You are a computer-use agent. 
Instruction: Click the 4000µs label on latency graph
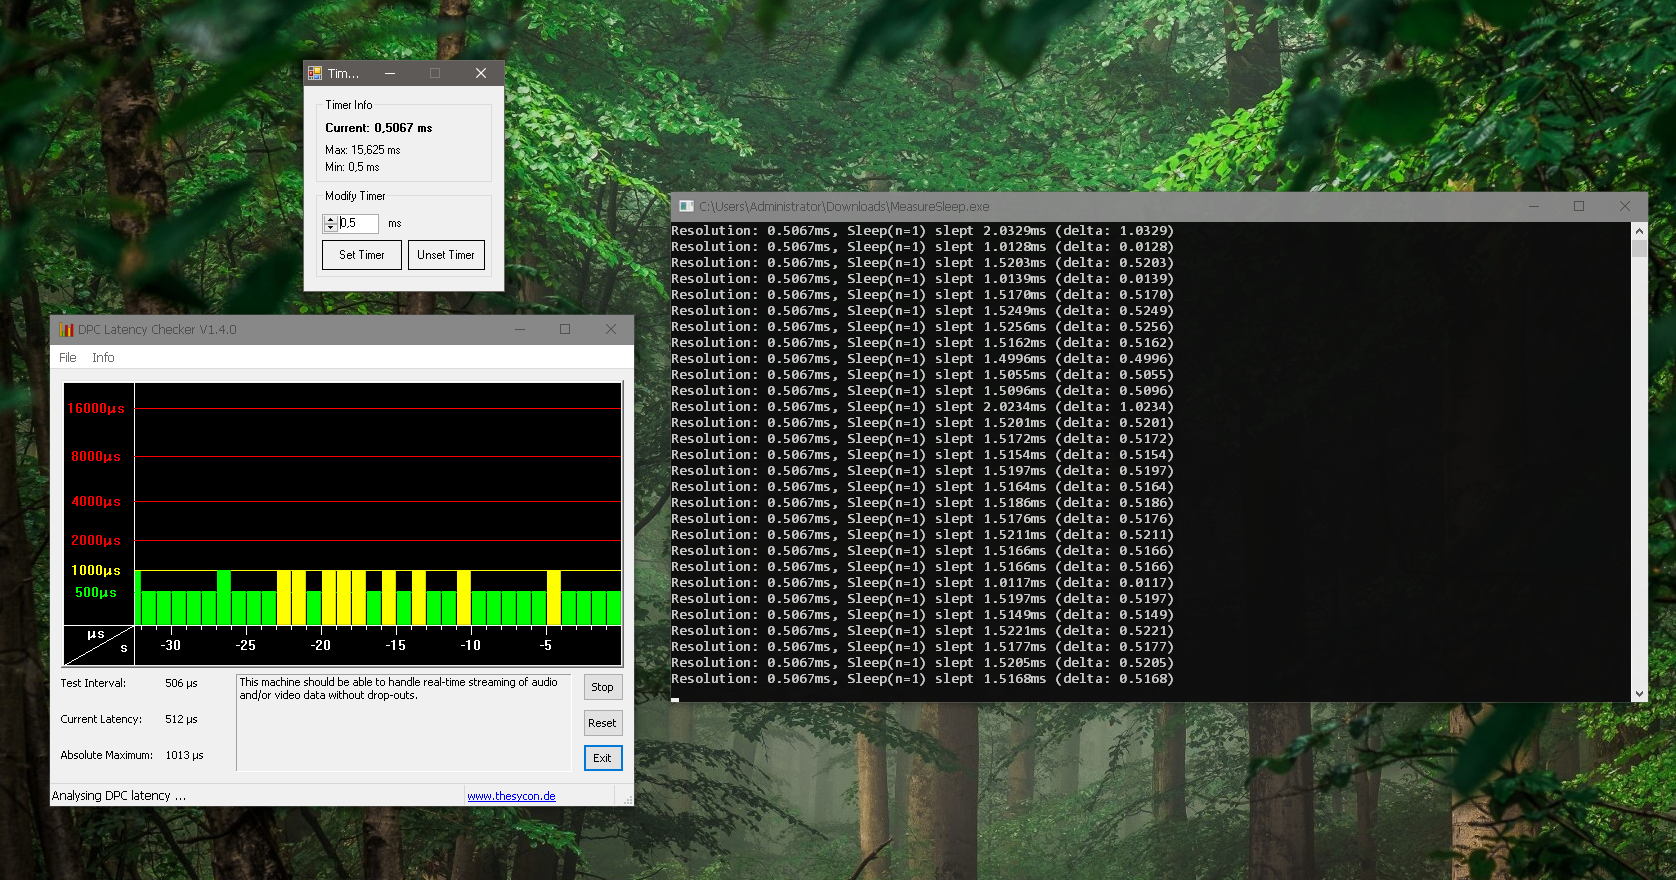(x=95, y=502)
